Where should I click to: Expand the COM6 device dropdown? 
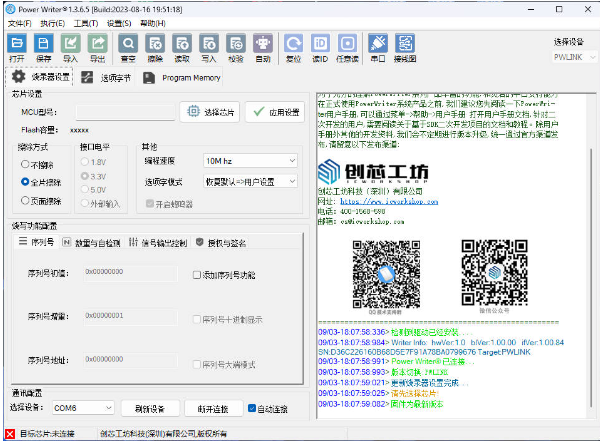83,408
